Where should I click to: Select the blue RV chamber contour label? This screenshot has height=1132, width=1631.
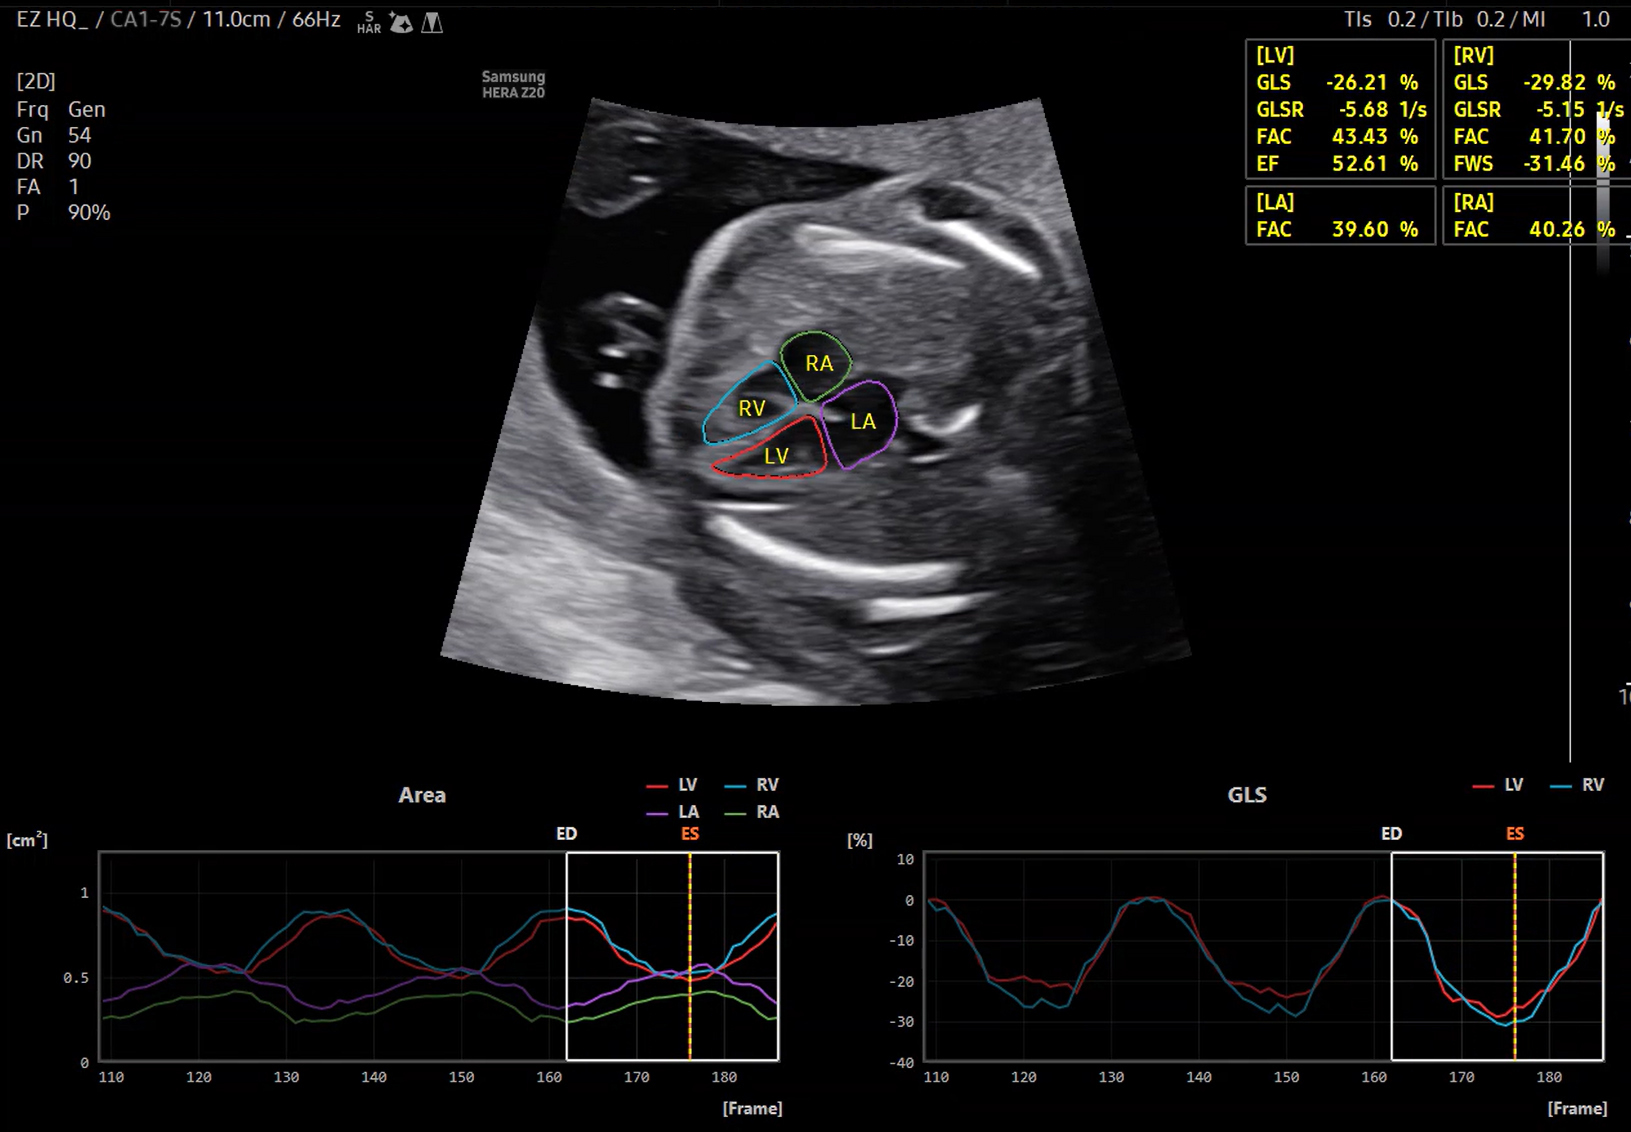coord(752,408)
